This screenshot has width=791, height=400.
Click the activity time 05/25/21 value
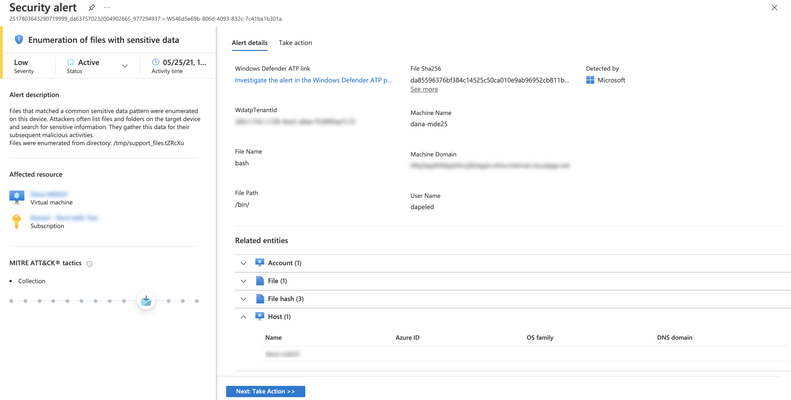(x=184, y=63)
